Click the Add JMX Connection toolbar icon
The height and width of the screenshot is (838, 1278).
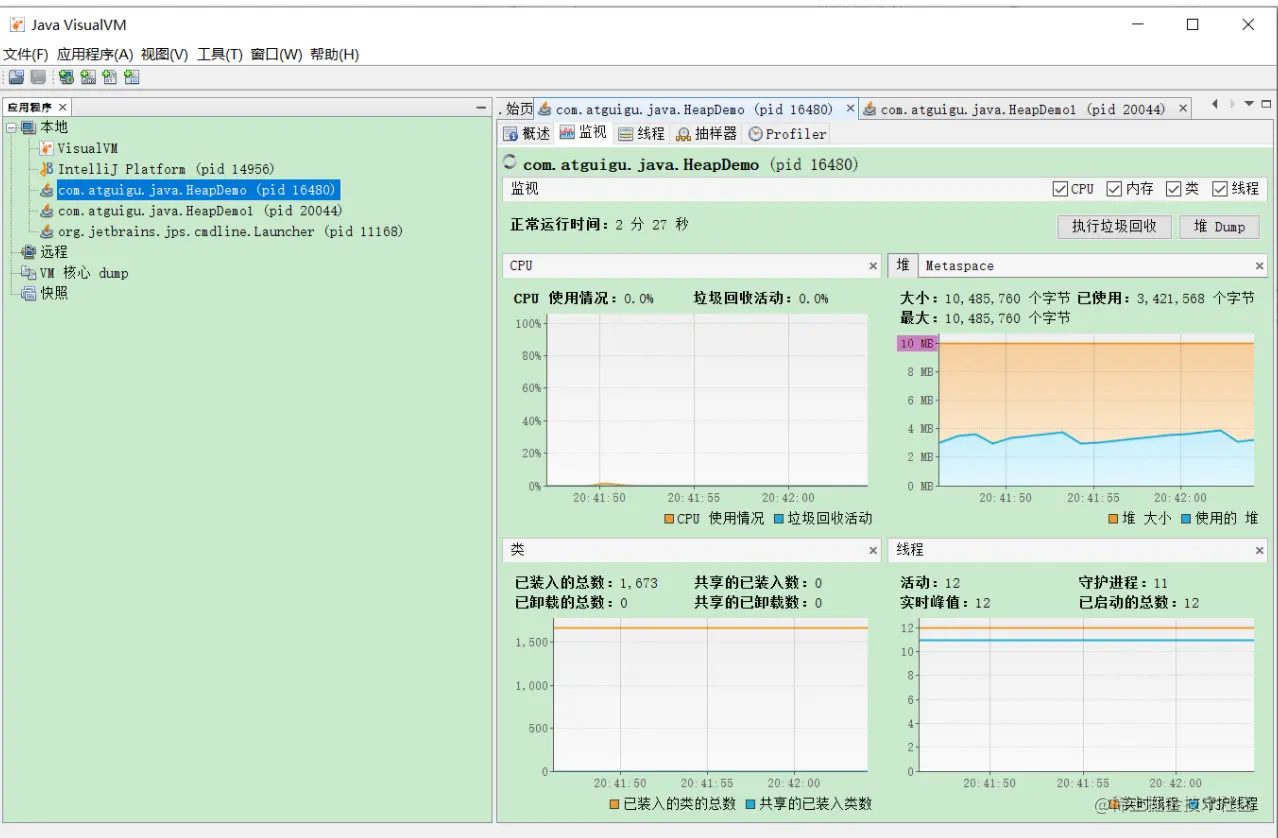pos(88,77)
